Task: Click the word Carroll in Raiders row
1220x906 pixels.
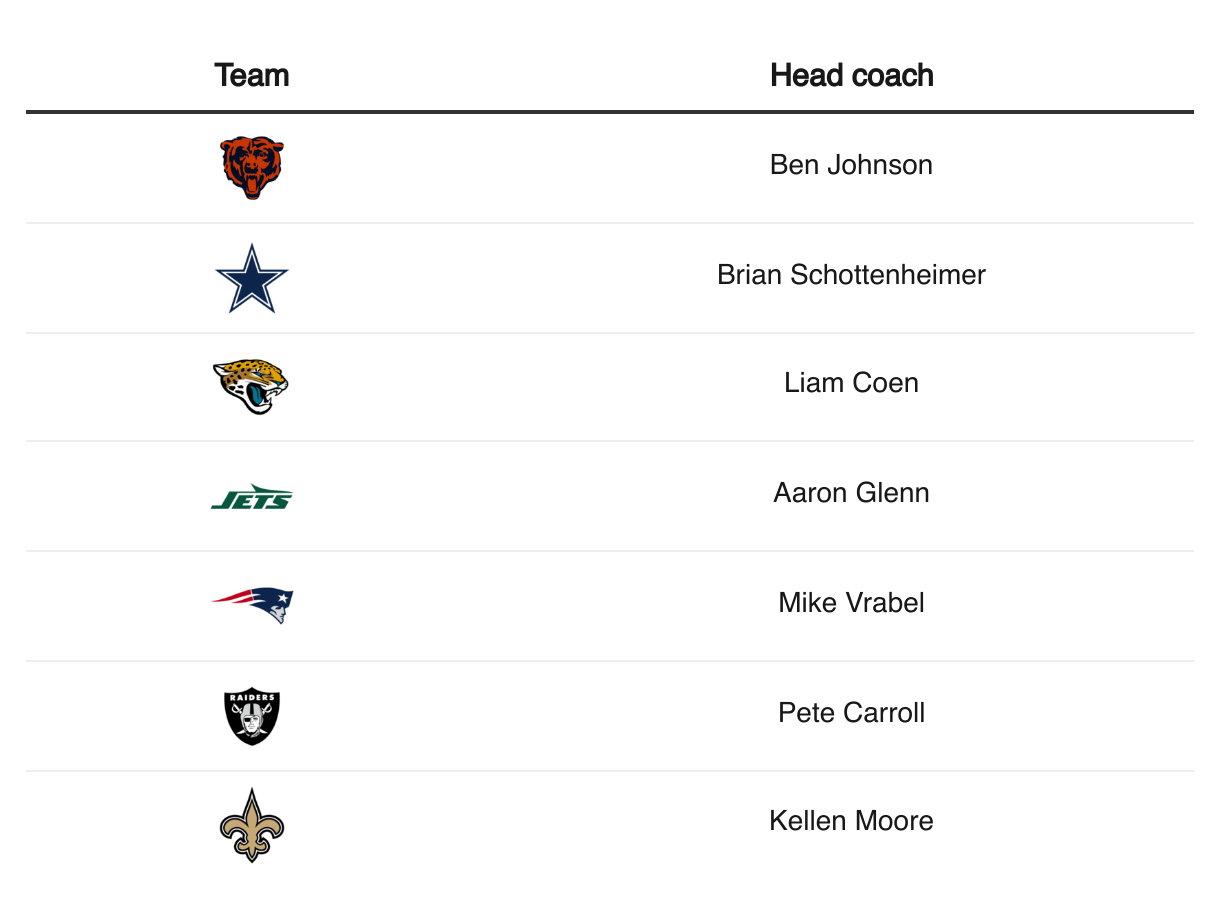Action: (882, 713)
